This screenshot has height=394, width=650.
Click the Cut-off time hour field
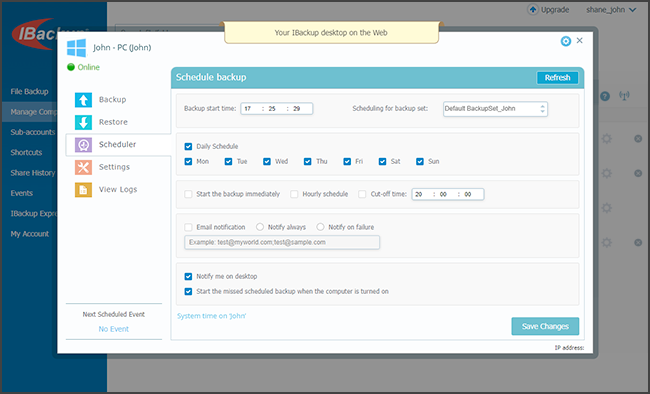[x=419, y=194]
